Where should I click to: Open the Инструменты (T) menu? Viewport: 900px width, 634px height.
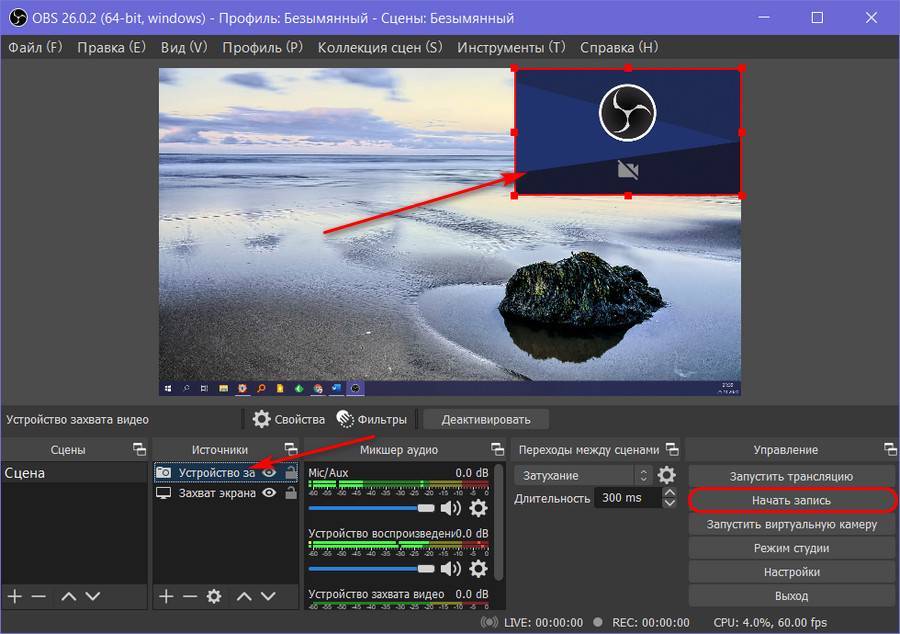510,47
